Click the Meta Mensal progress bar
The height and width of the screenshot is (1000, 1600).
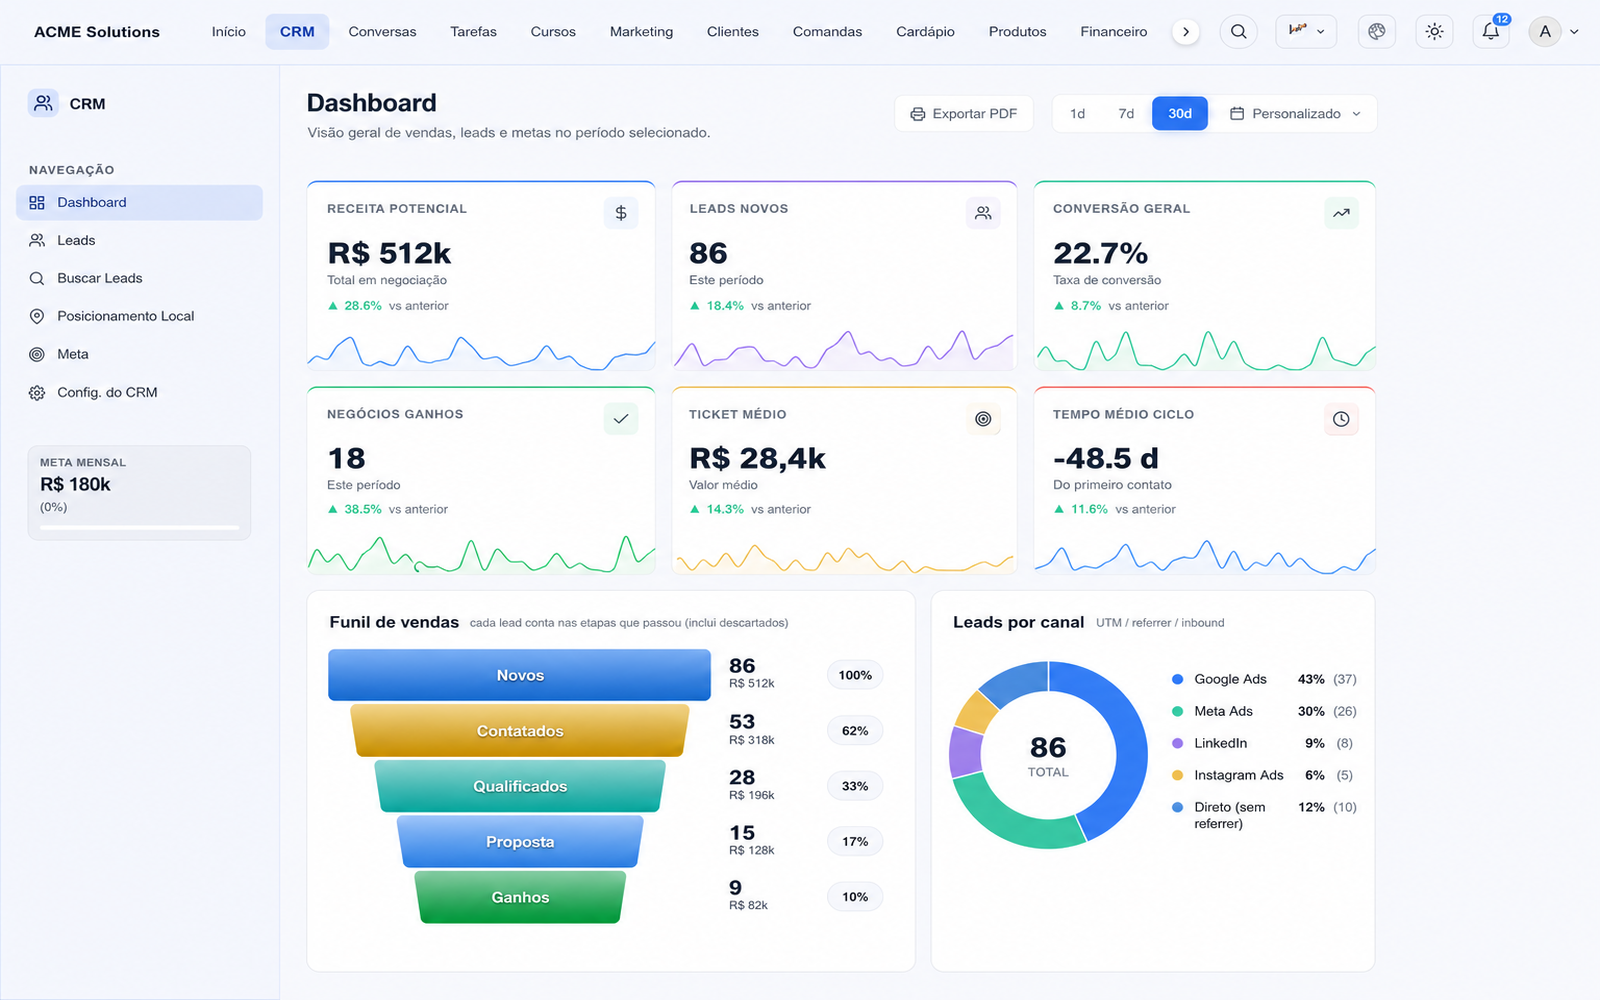(x=139, y=526)
